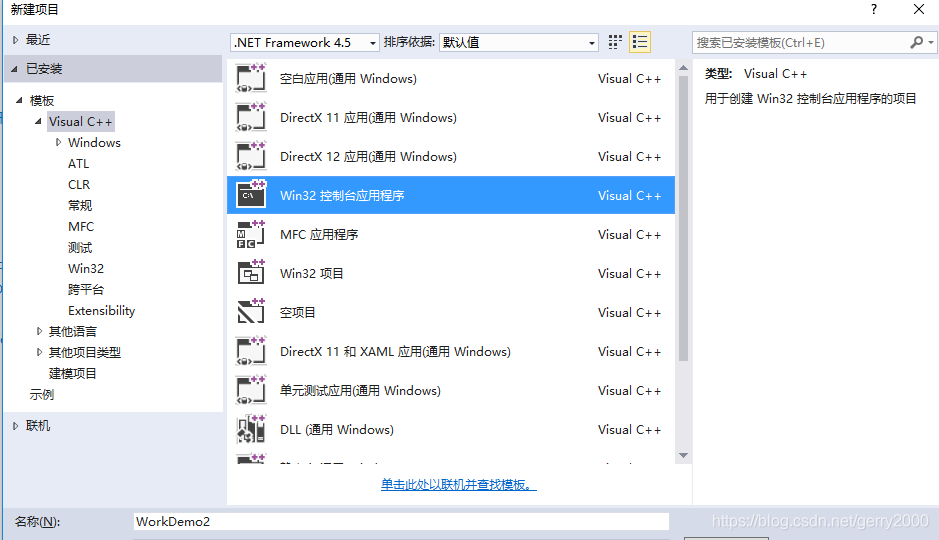
Task: Collapse the 已安装 section
Action: [x=14, y=69]
